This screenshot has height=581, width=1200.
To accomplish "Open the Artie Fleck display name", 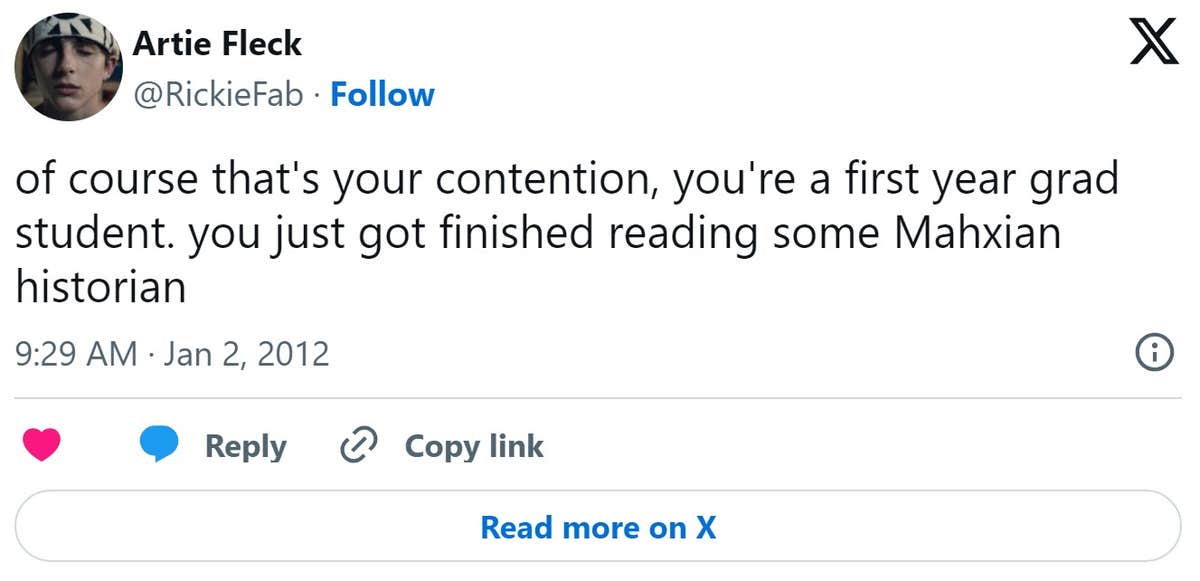I will pos(217,43).
